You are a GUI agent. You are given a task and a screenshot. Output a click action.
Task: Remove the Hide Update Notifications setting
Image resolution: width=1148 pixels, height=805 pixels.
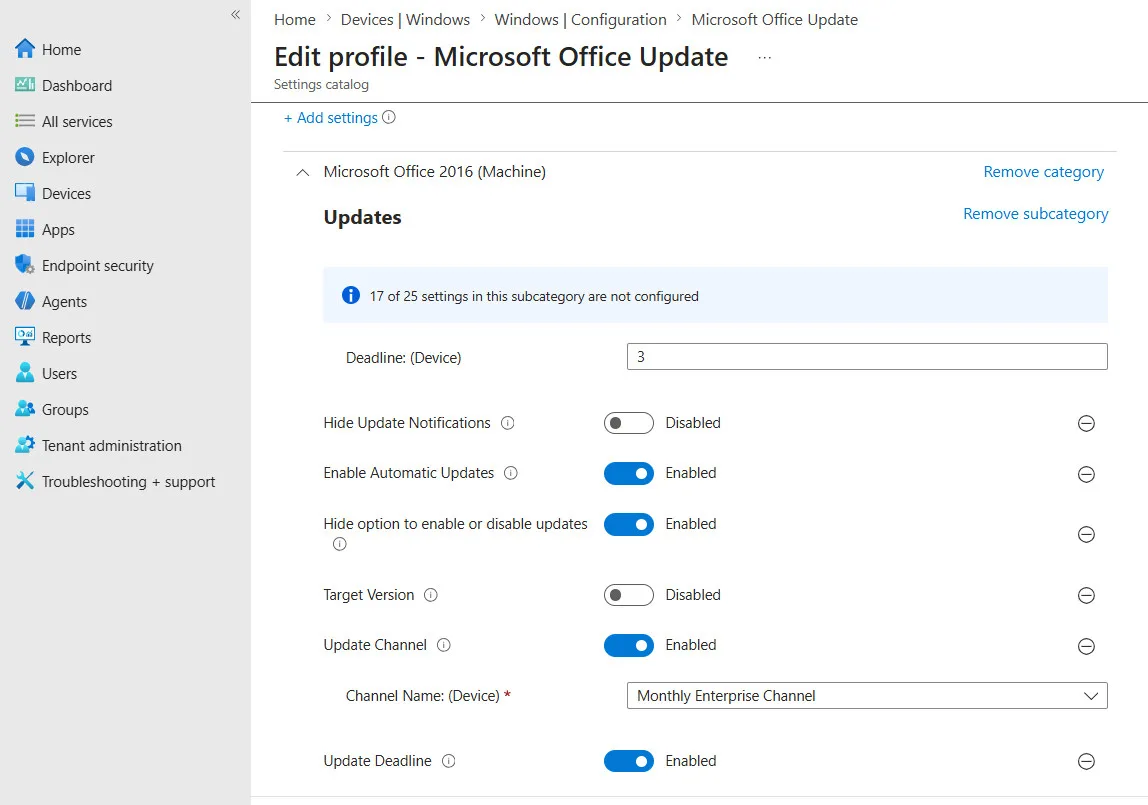click(1086, 424)
